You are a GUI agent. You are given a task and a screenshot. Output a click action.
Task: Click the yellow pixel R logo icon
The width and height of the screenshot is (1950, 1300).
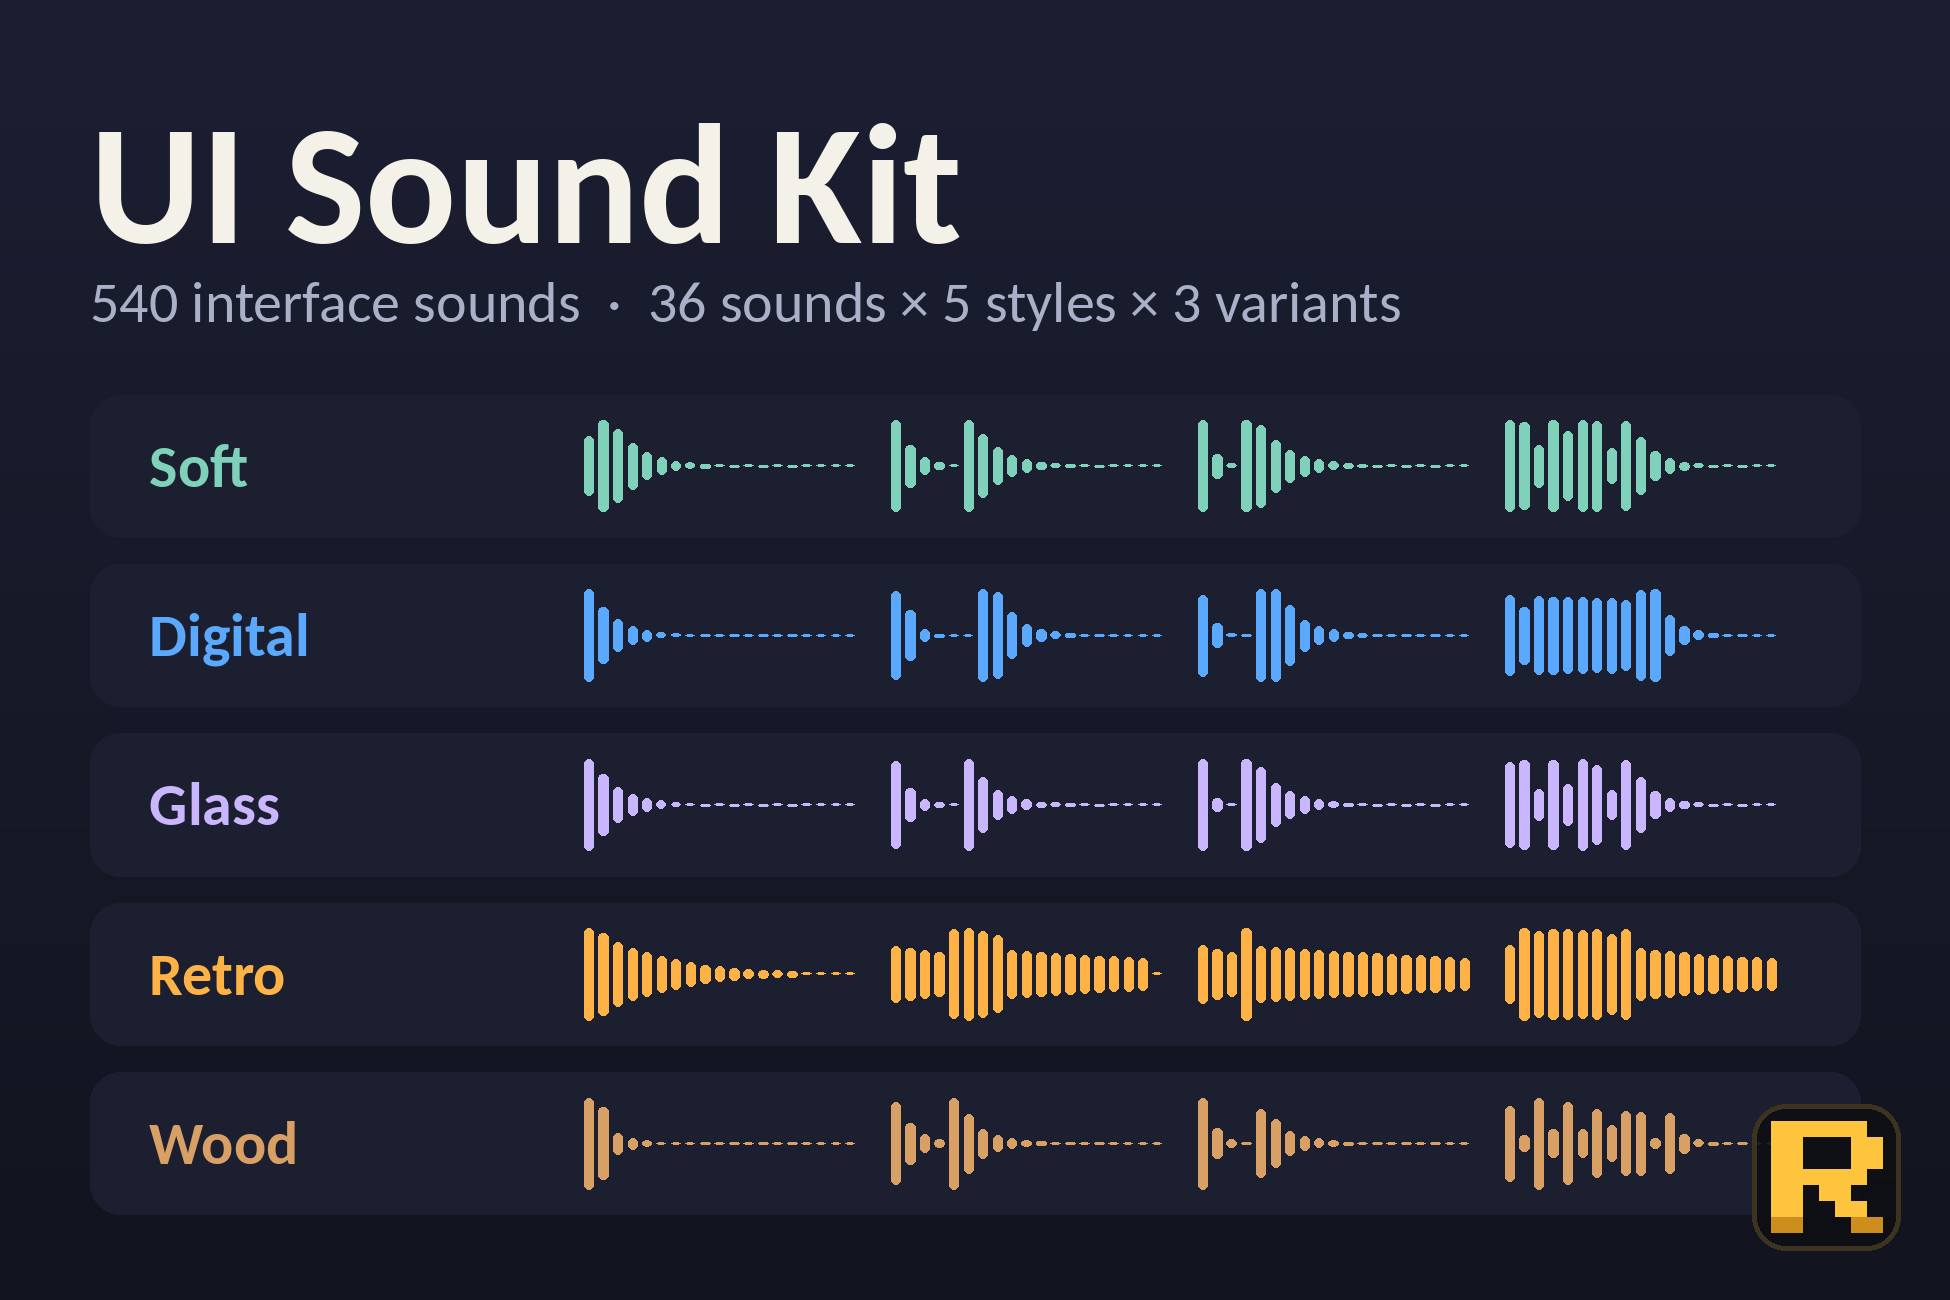(x=1826, y=1177)
